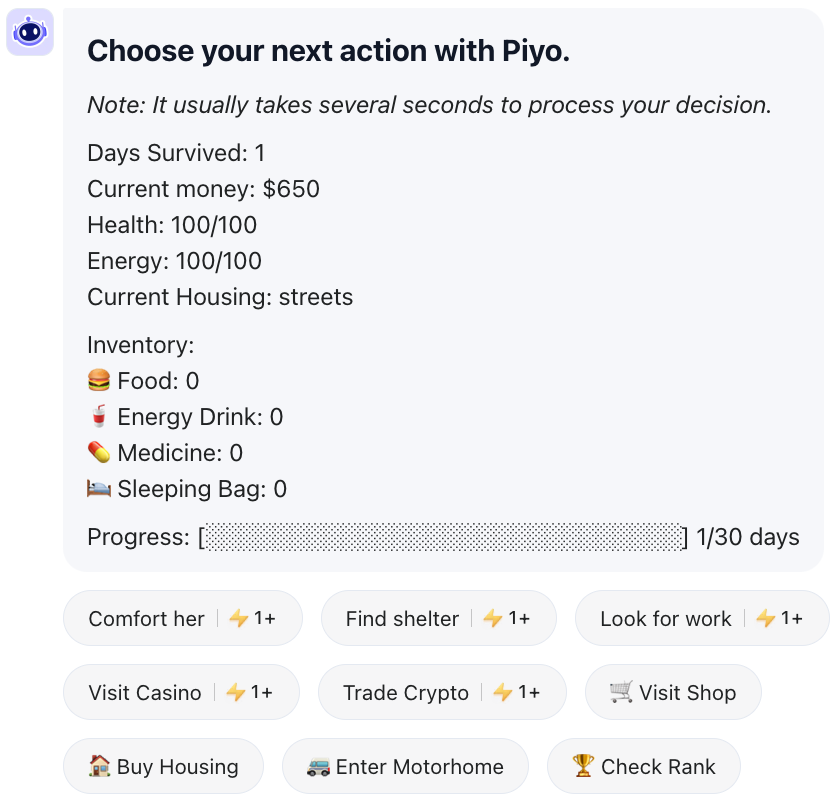832x802 pixels.
Task: Open the Visit Casino action
Action: [x=145, y=692]
